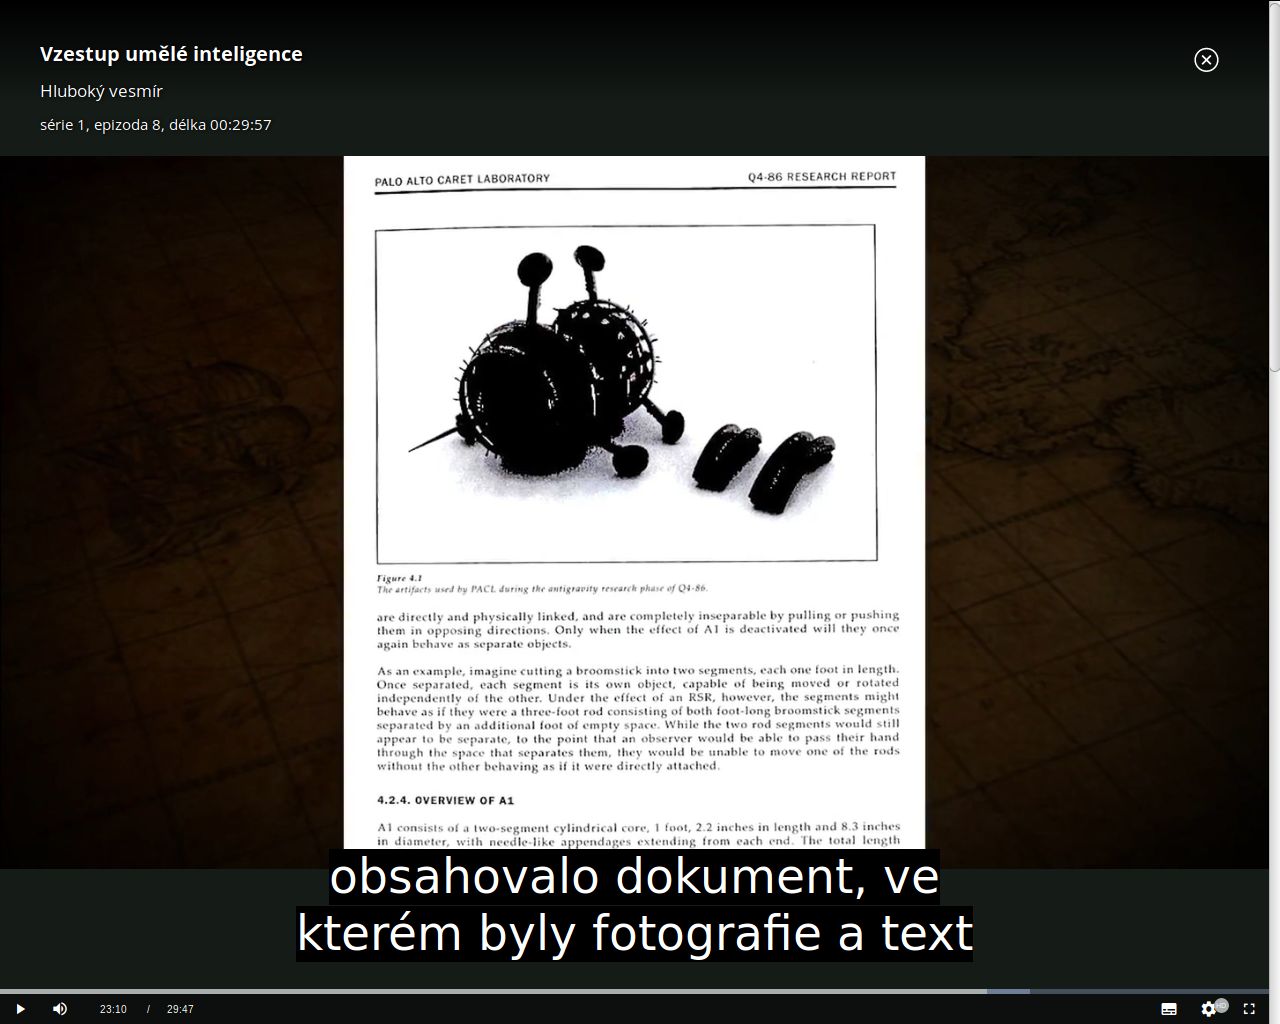Seek within the video progress bar
The width and height of the screenshot is (1280, 1024).
[634, 991]
